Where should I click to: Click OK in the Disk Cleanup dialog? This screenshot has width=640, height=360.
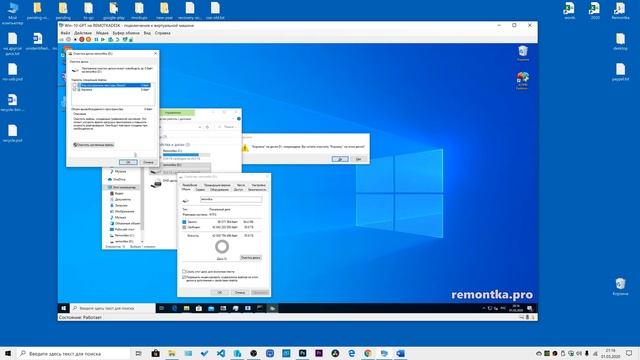[128, 162]
